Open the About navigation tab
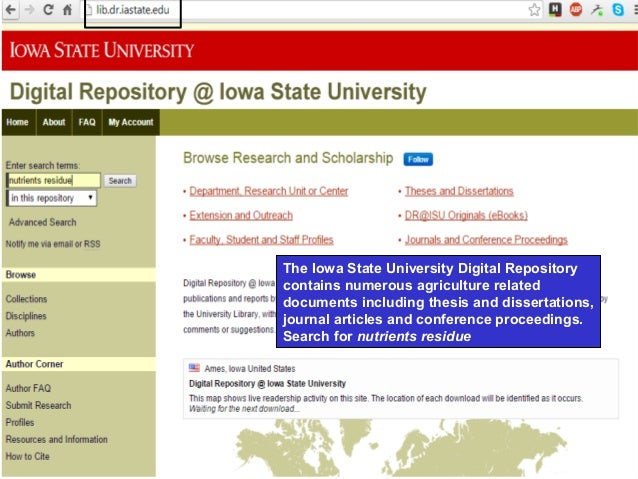638x479 pixels. [x=54, y=122]
